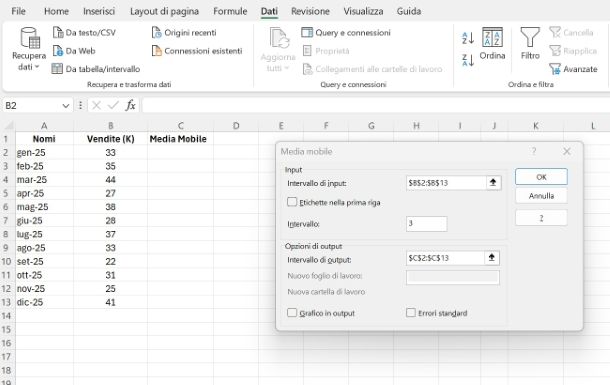This screenshot has height=385, width=610.
Task: Open Avanzate advanced filter
Action: 573,69
